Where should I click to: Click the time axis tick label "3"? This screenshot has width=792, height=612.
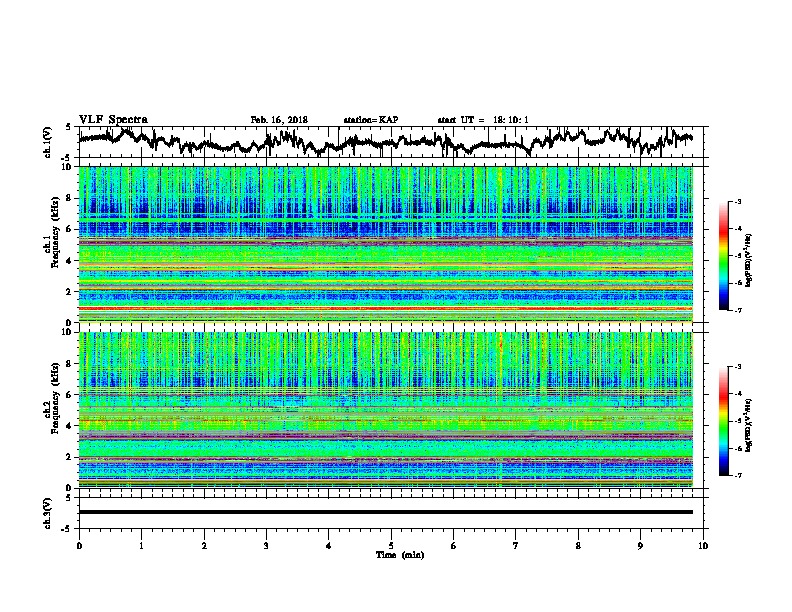266,546
